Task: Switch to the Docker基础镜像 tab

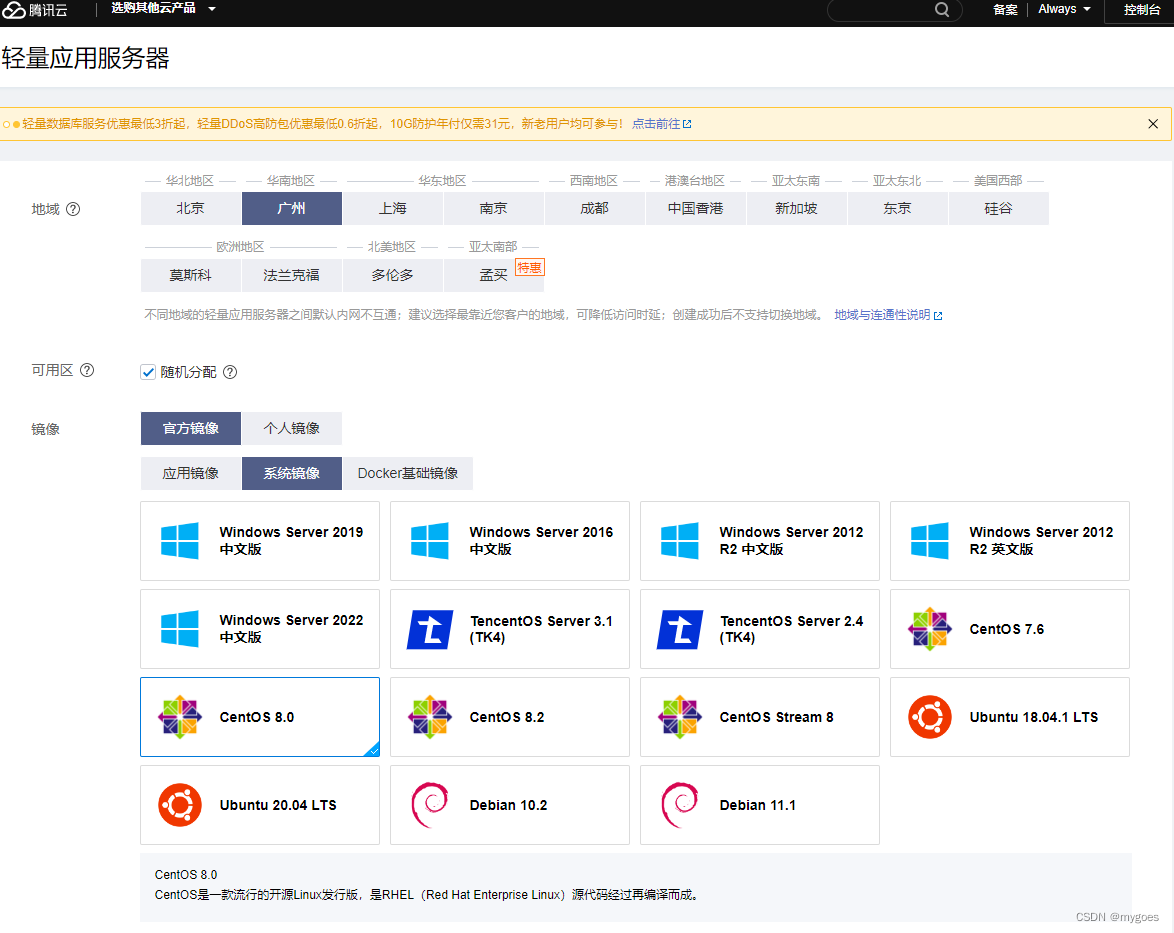Action: (408, 473)
